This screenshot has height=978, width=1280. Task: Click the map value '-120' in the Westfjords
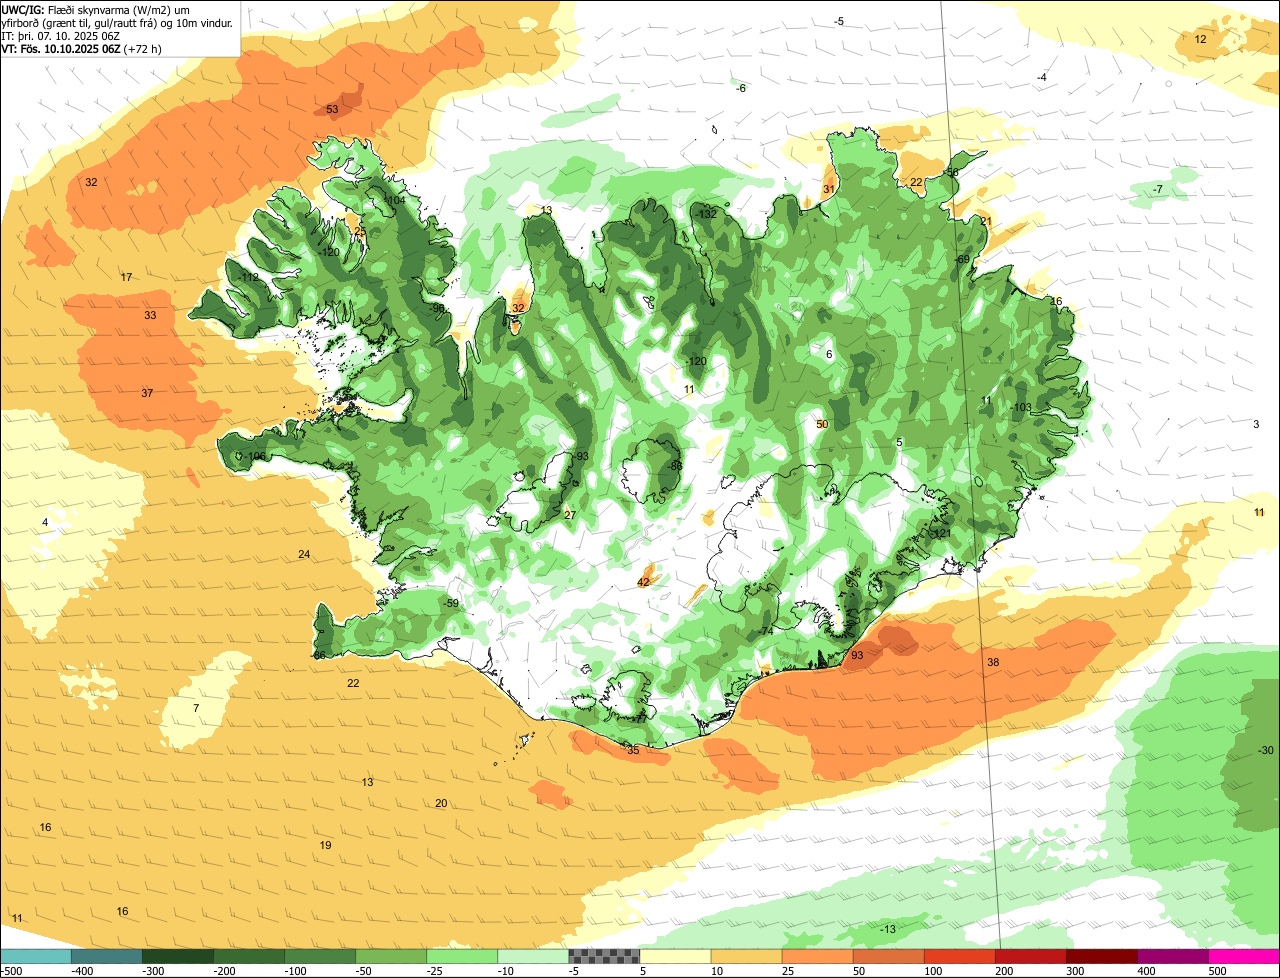pos(330,252)
